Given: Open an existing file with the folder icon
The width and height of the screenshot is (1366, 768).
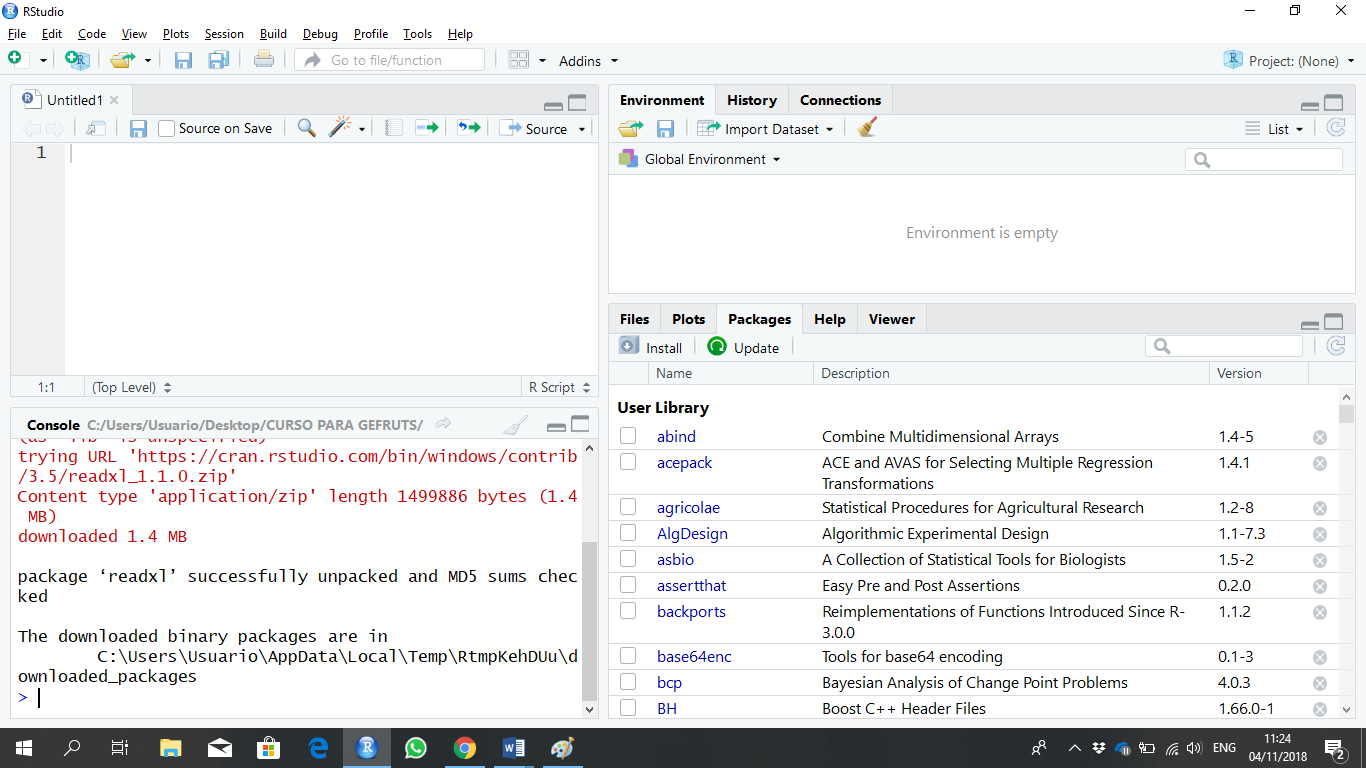Looking at the screenshot, I should tap(123, 60).
